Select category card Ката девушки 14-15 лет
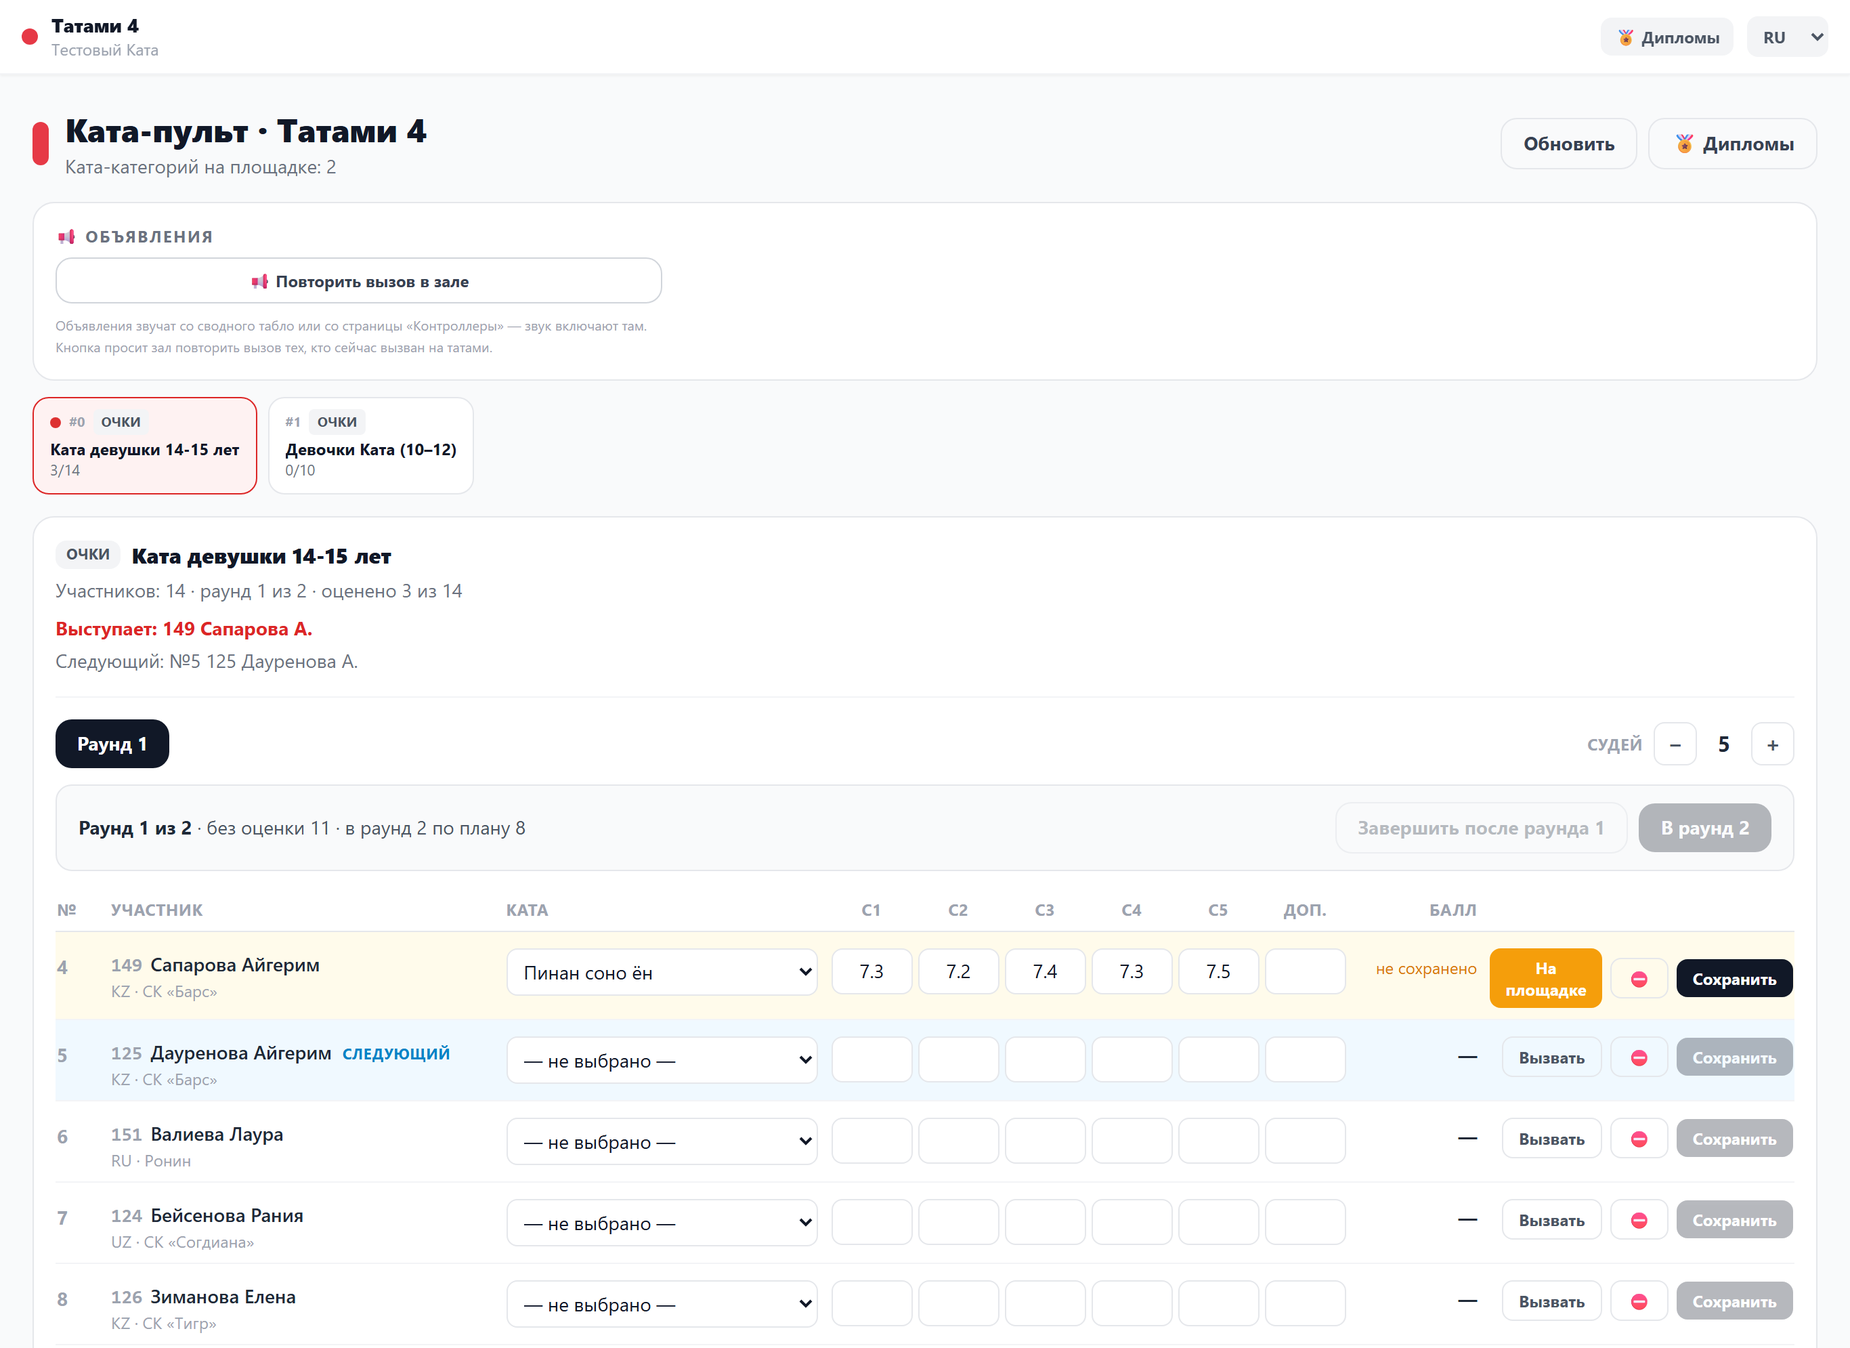Viewport: 1850px width, 1348px height. pyautogui.click(x=145, y=445)
